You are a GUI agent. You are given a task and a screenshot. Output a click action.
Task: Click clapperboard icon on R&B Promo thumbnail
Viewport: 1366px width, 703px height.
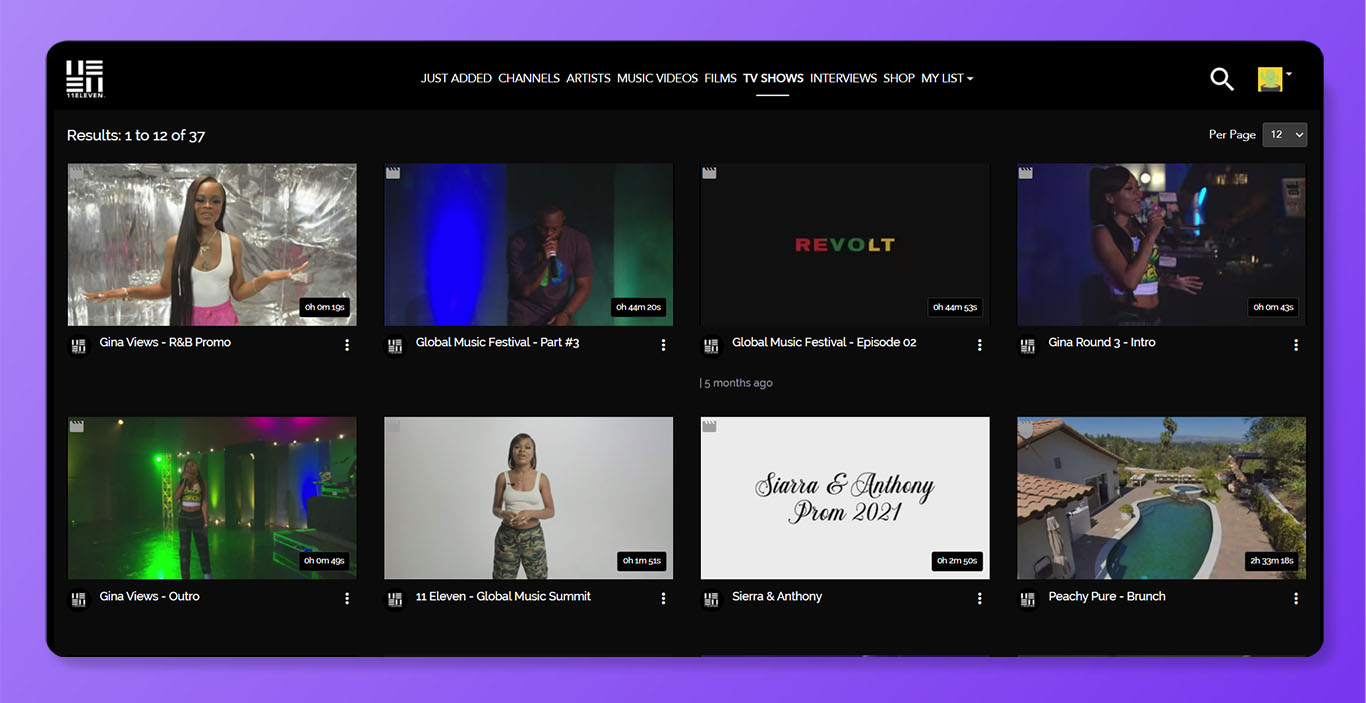77,173
